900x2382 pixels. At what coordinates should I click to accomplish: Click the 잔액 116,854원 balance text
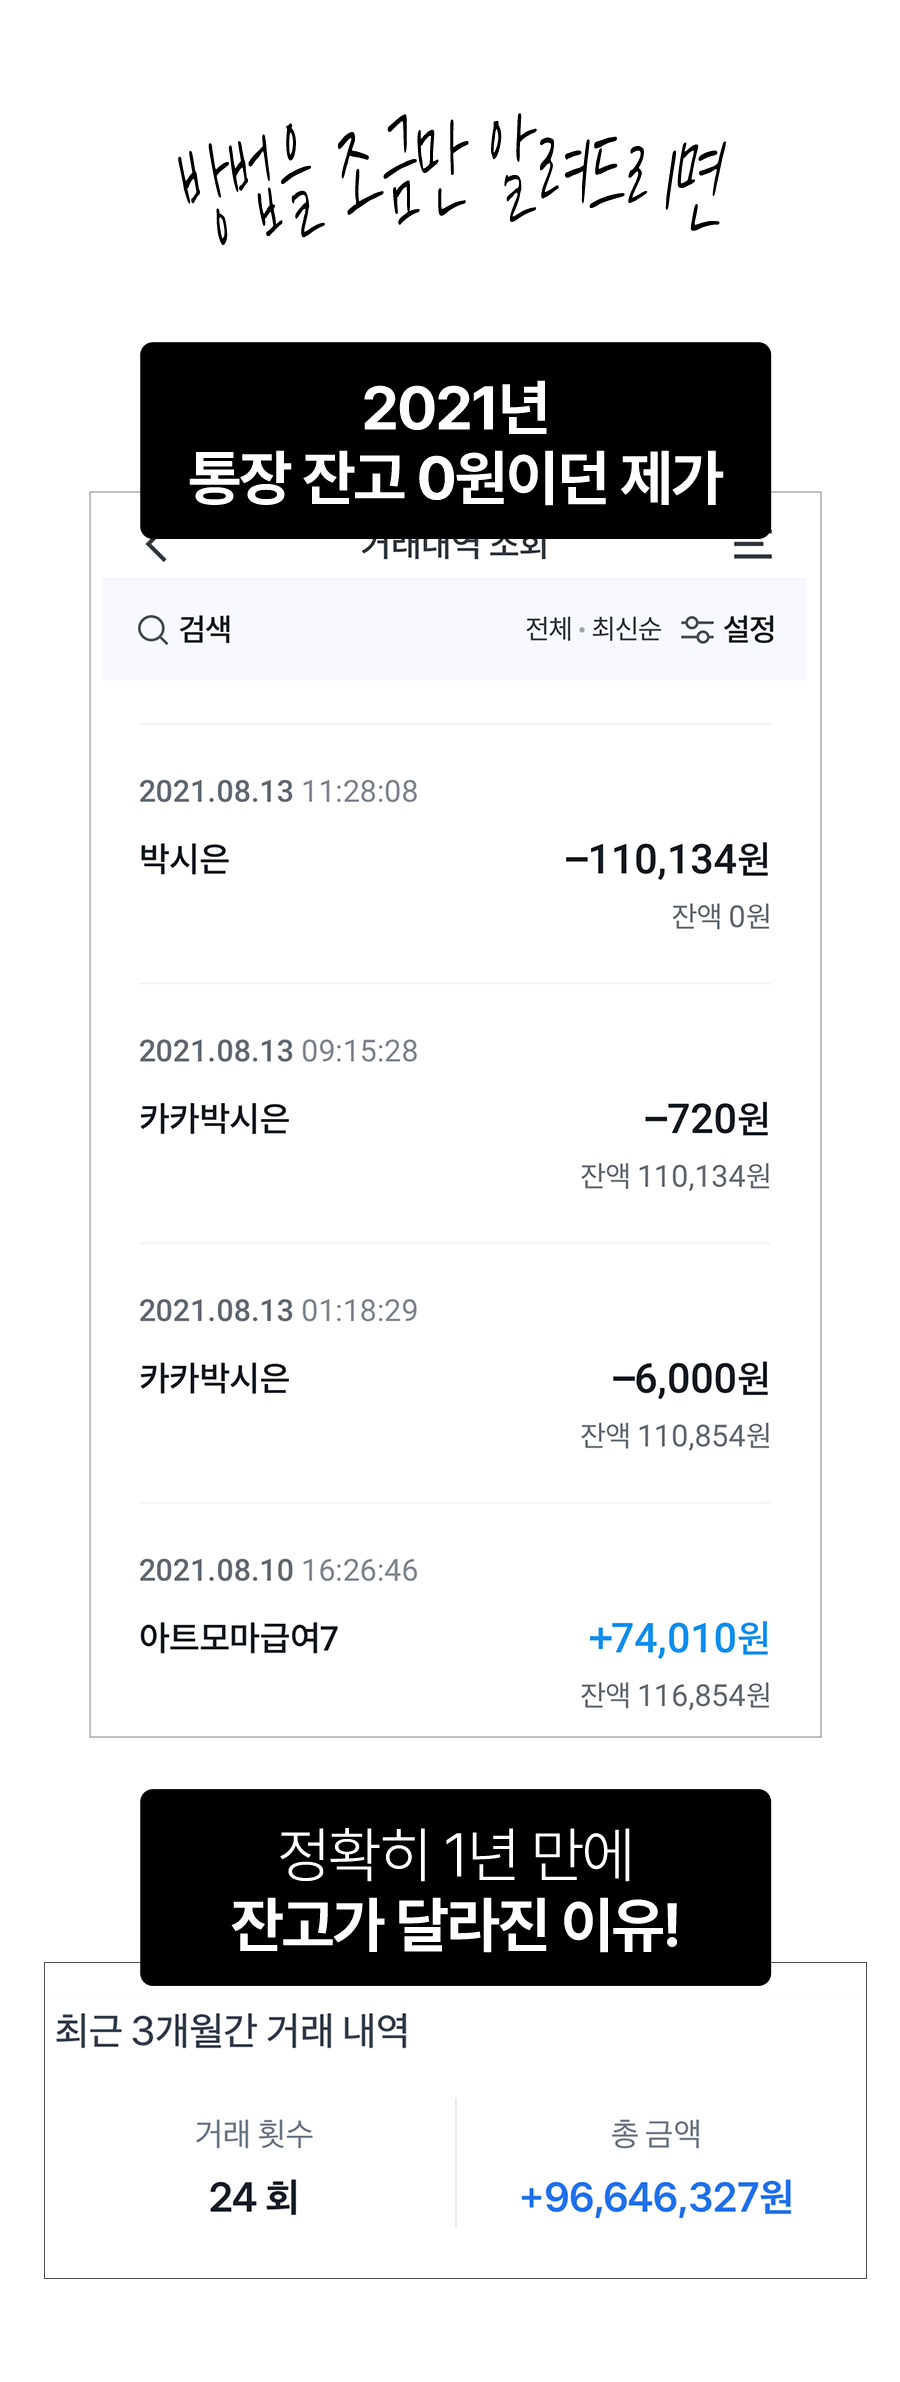coord(675,1695)
